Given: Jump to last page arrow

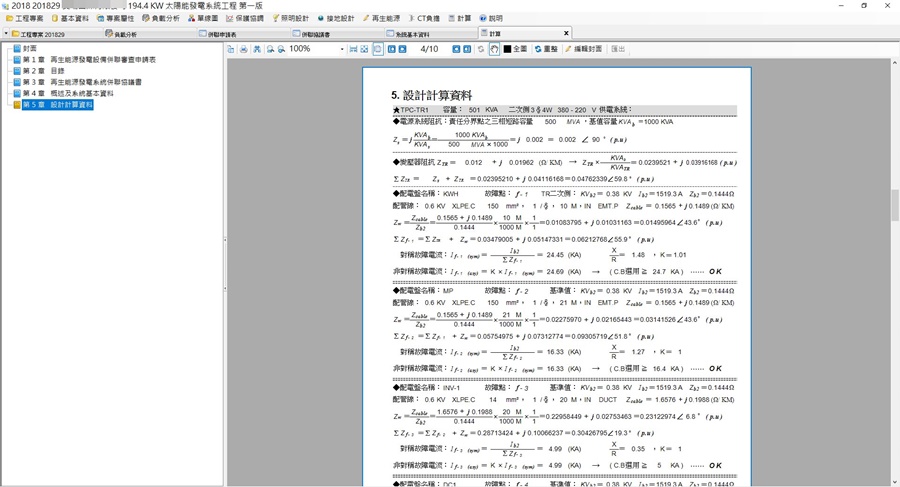Looking at the screenshot, I should [x=465, y=49].
